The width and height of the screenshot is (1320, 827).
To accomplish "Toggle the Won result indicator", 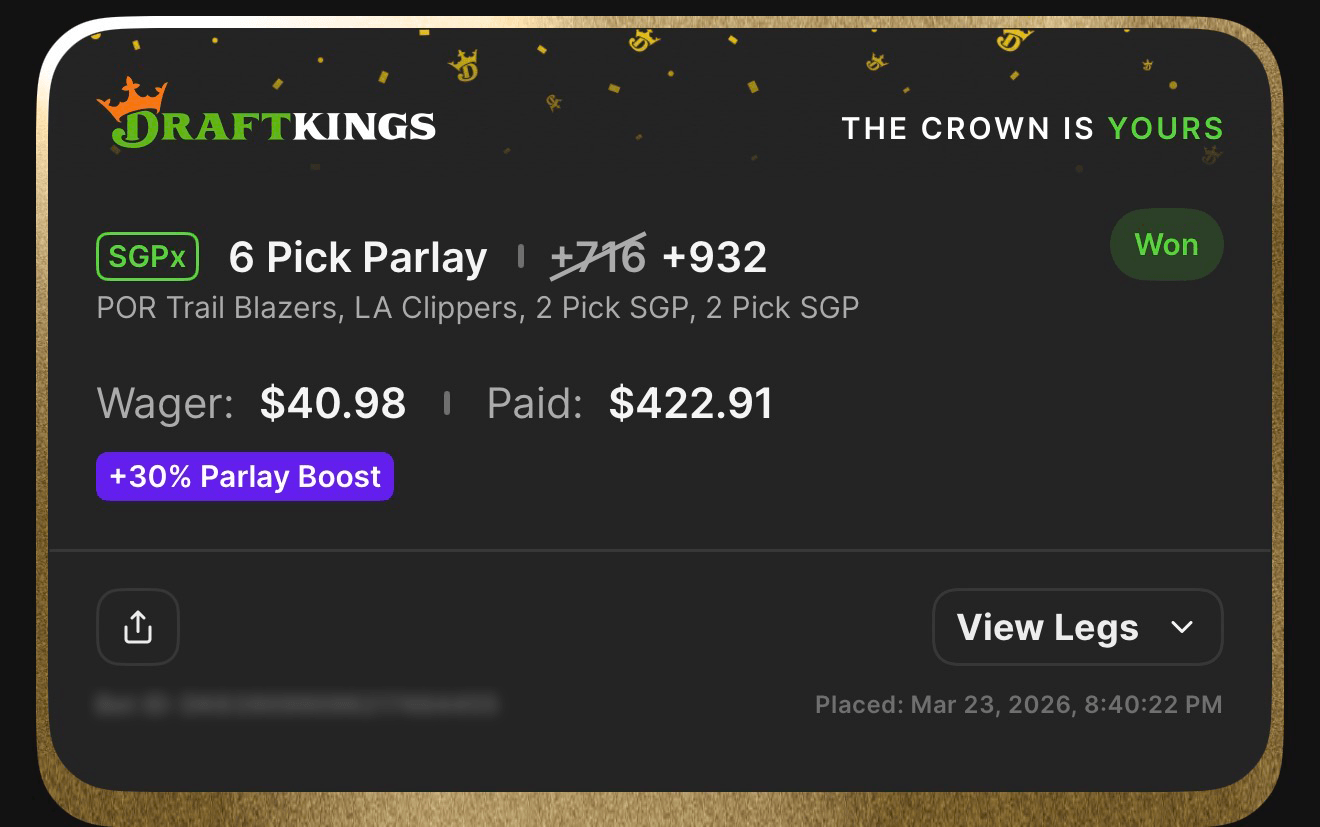I will click(1166, 244).
